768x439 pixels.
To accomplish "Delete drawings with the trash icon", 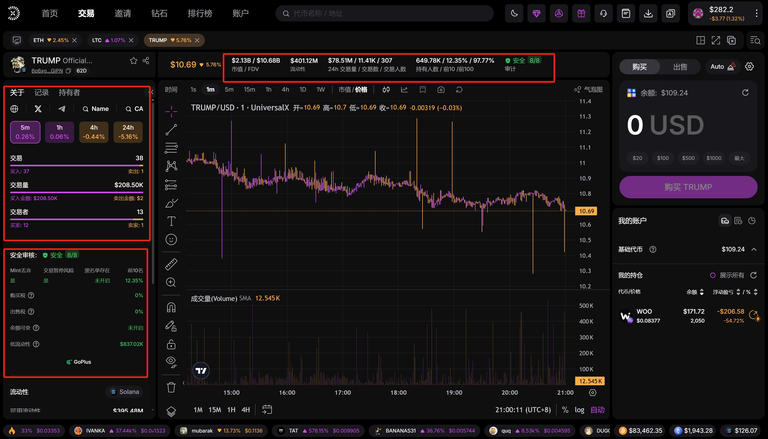I will tap(171, 387).
